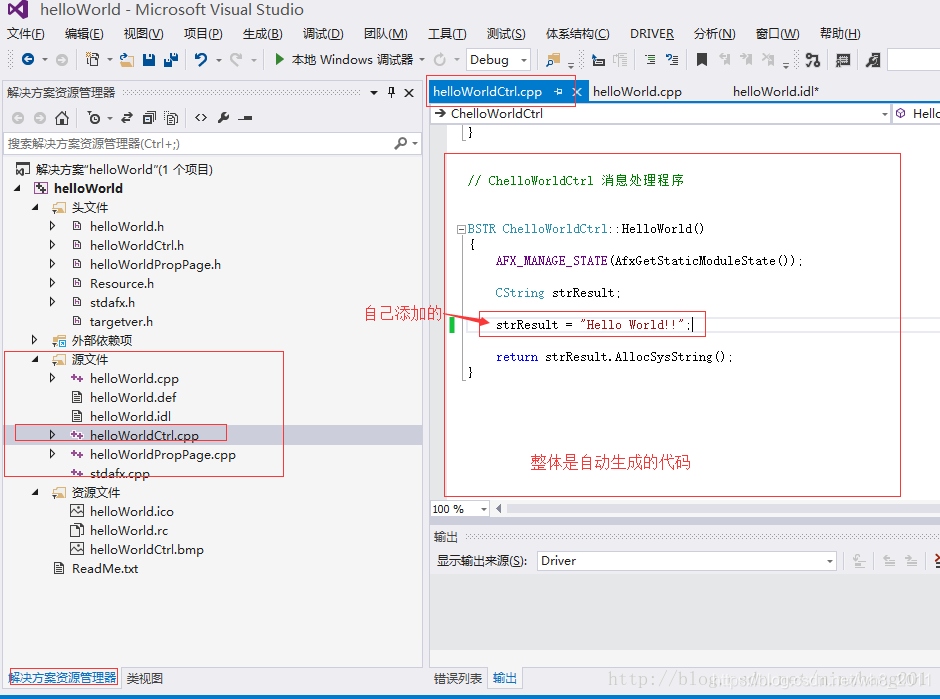Collapse the 源文件 folder

point(35,359)
